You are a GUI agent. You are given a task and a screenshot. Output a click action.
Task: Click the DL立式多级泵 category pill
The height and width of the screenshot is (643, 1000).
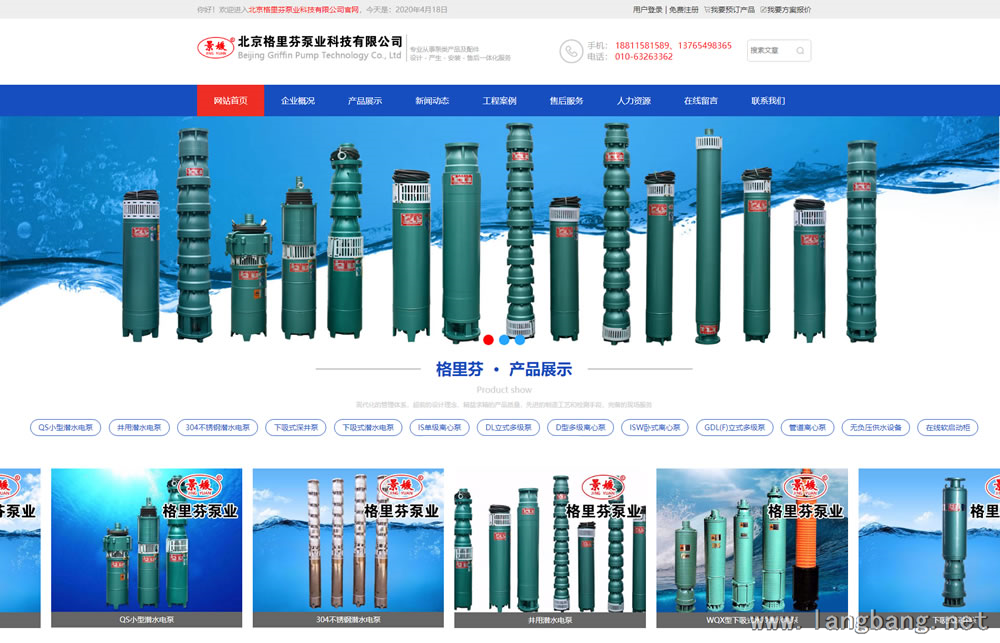pyautogui.click(x=508, y=427)
